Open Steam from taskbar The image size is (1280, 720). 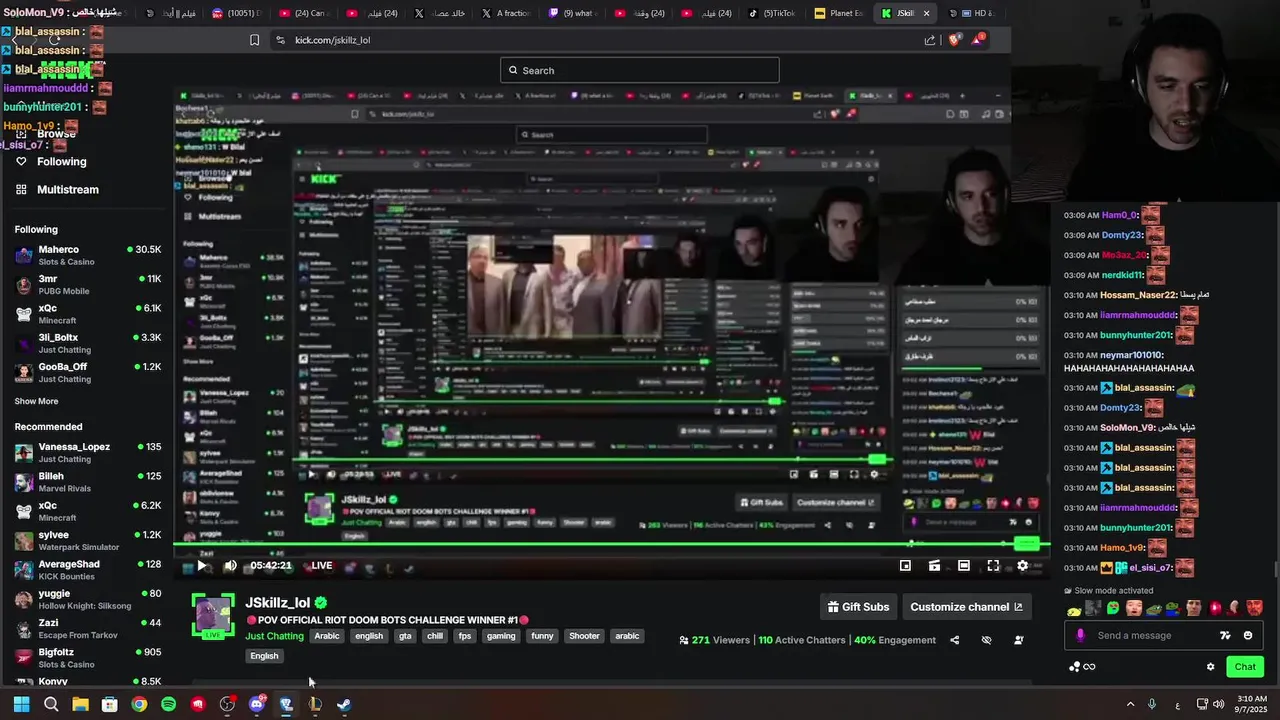(344, 704)
